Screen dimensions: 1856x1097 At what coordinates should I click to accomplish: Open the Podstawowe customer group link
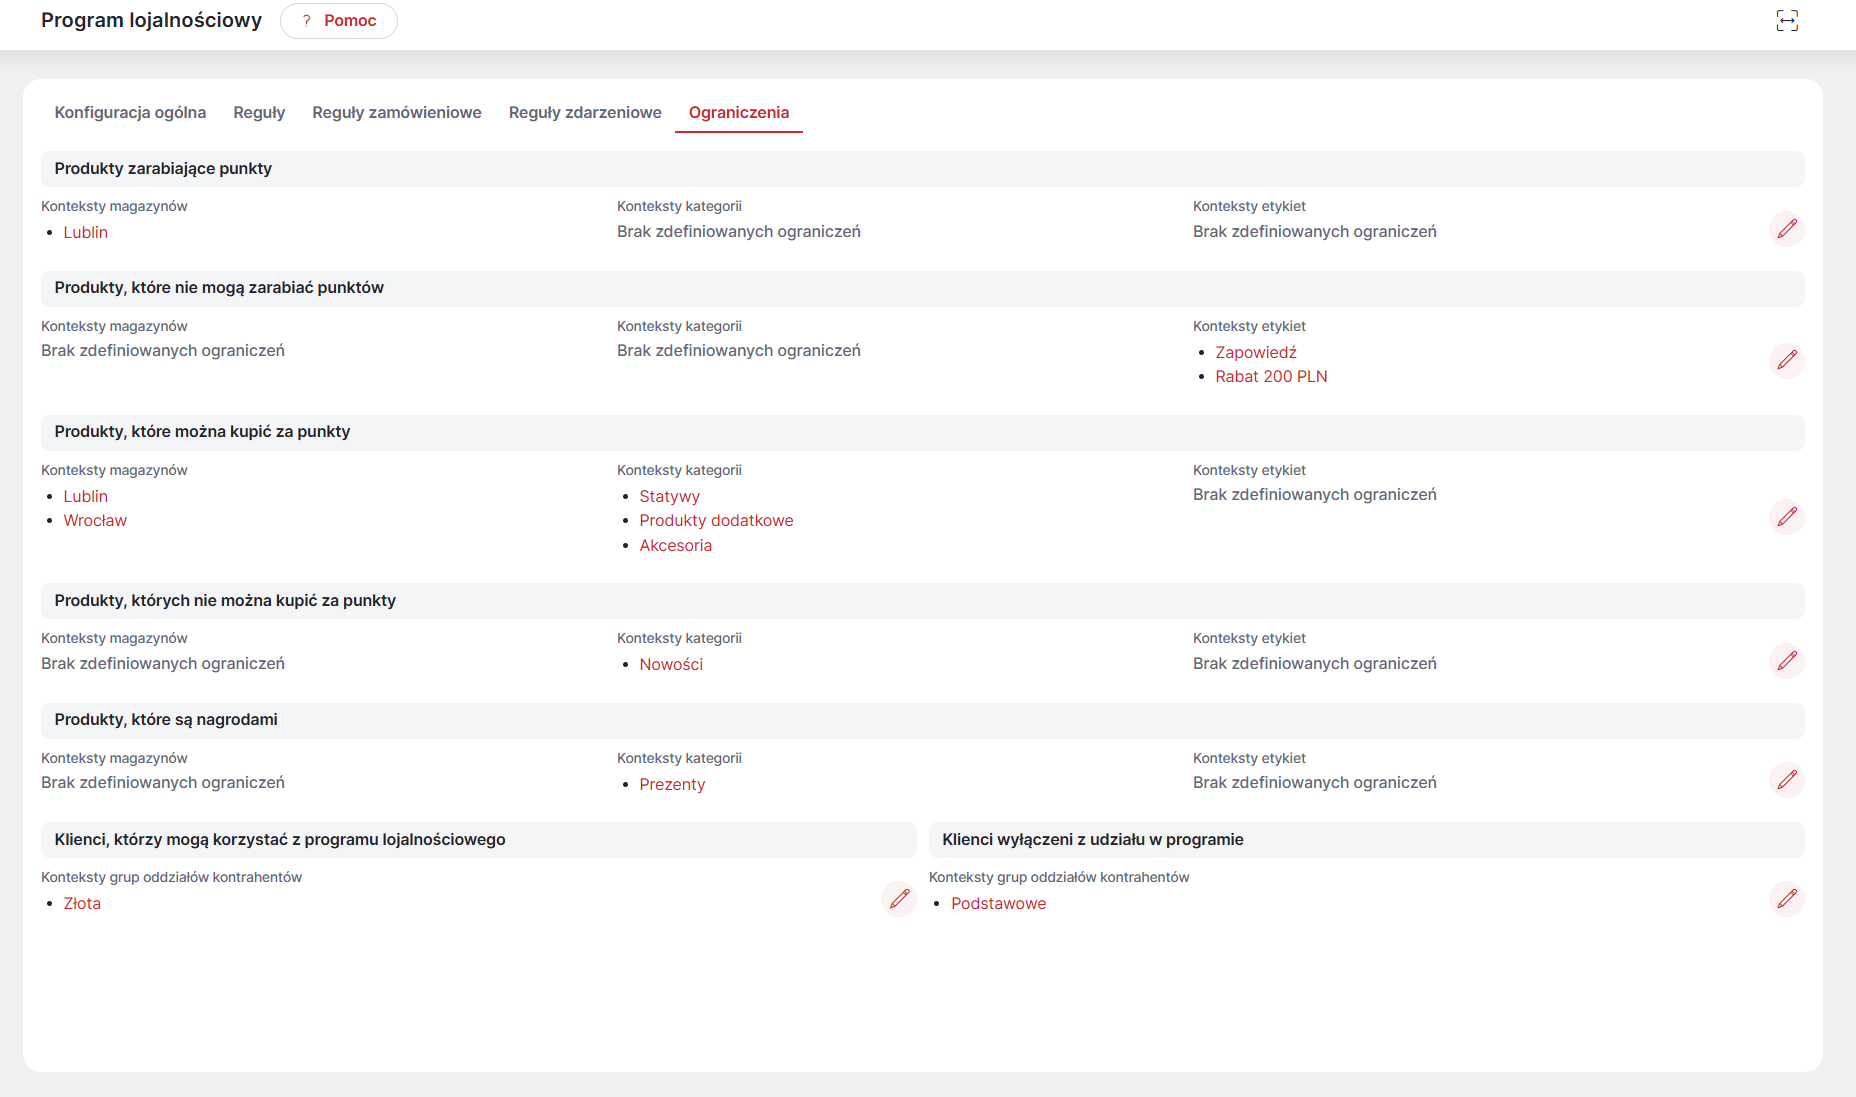pyautogui.click(x=999, y=903)
